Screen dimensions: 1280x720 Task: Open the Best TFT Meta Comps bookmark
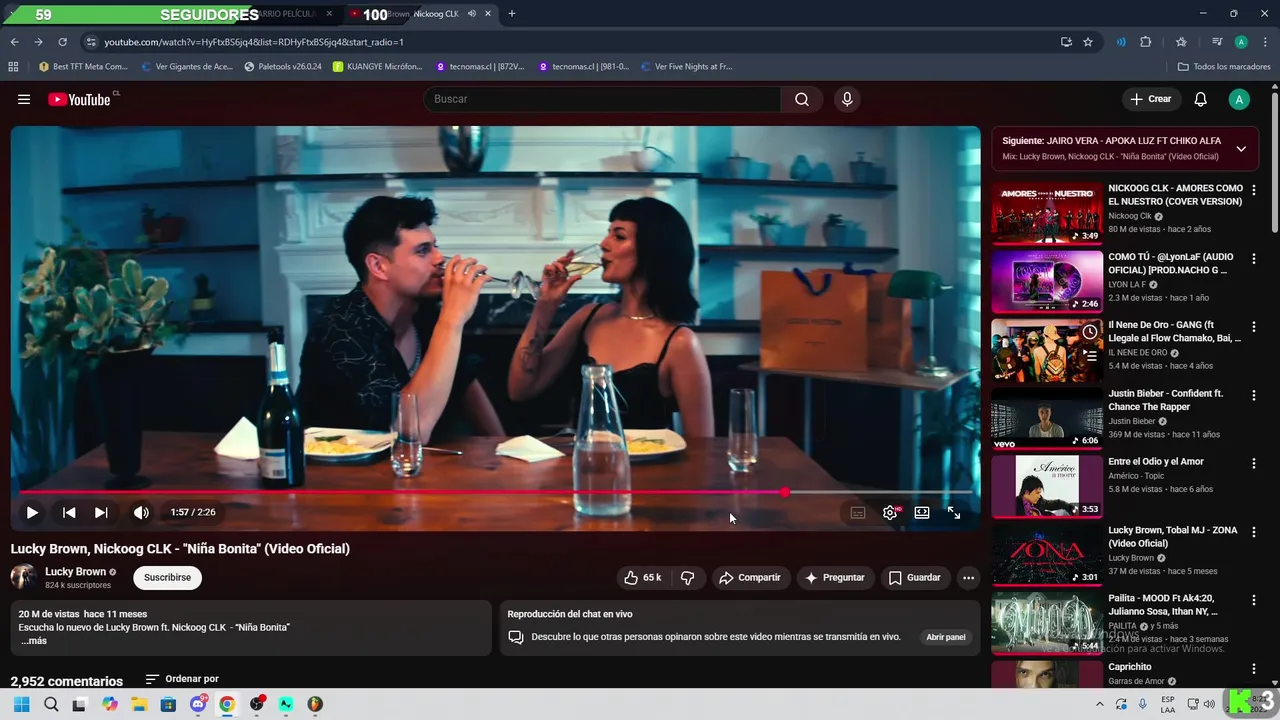coord(83,67)
